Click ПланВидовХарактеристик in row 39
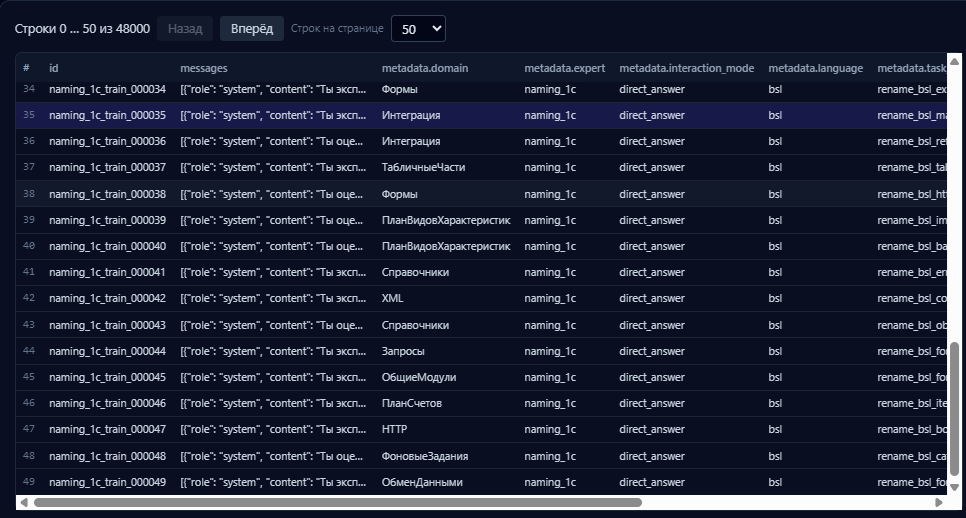This screenshot has height=518, width=966. [x=446, y=220]
